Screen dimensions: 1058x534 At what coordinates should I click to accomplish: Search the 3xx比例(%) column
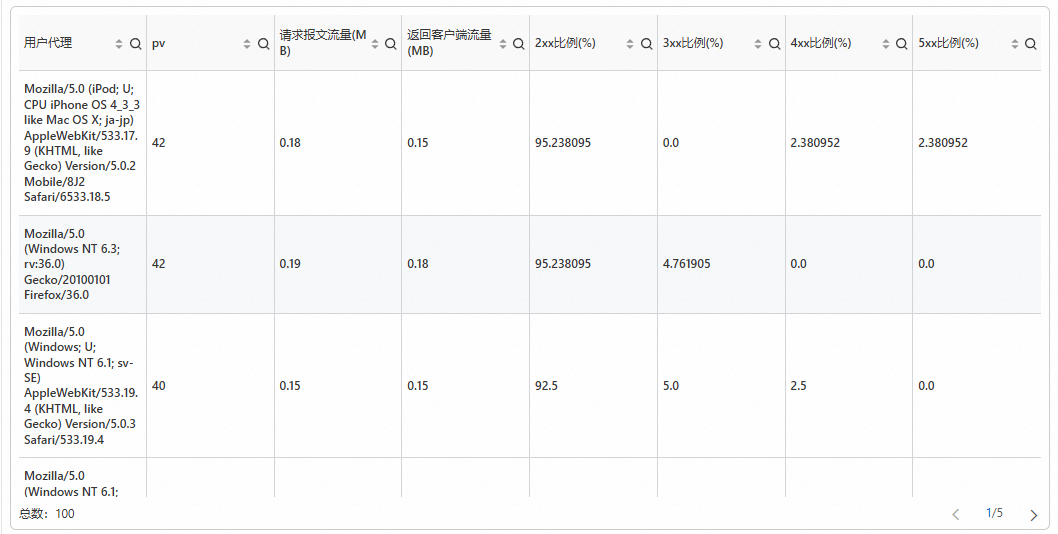point(775,44)
